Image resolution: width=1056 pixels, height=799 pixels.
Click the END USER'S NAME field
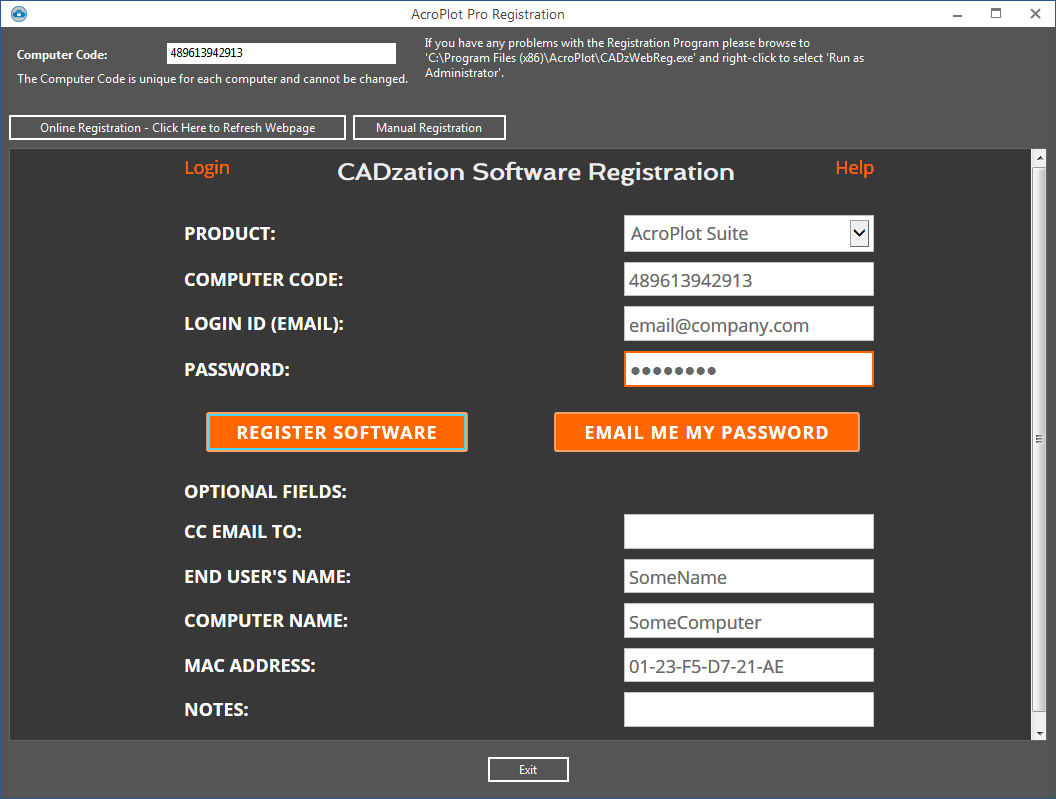coord(749,576)
